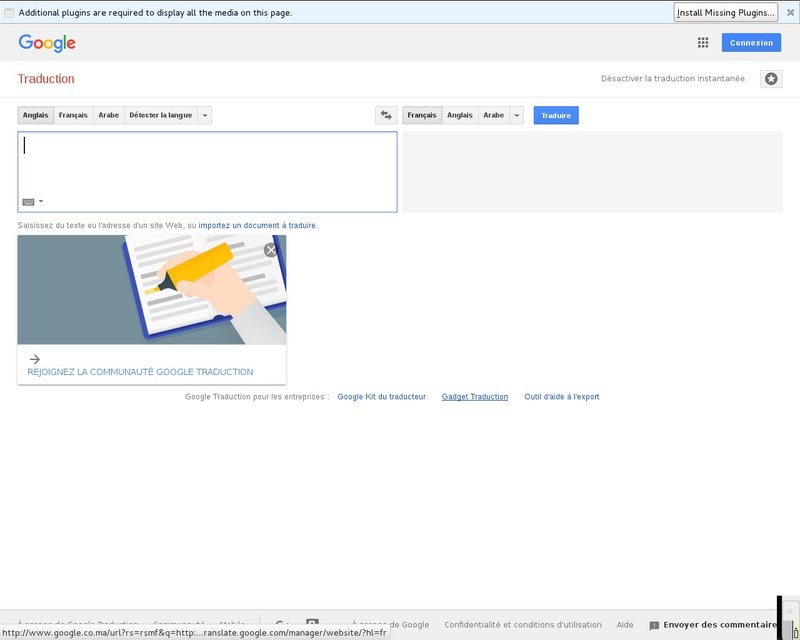Swap source and target languages

[x=386, y=115]
